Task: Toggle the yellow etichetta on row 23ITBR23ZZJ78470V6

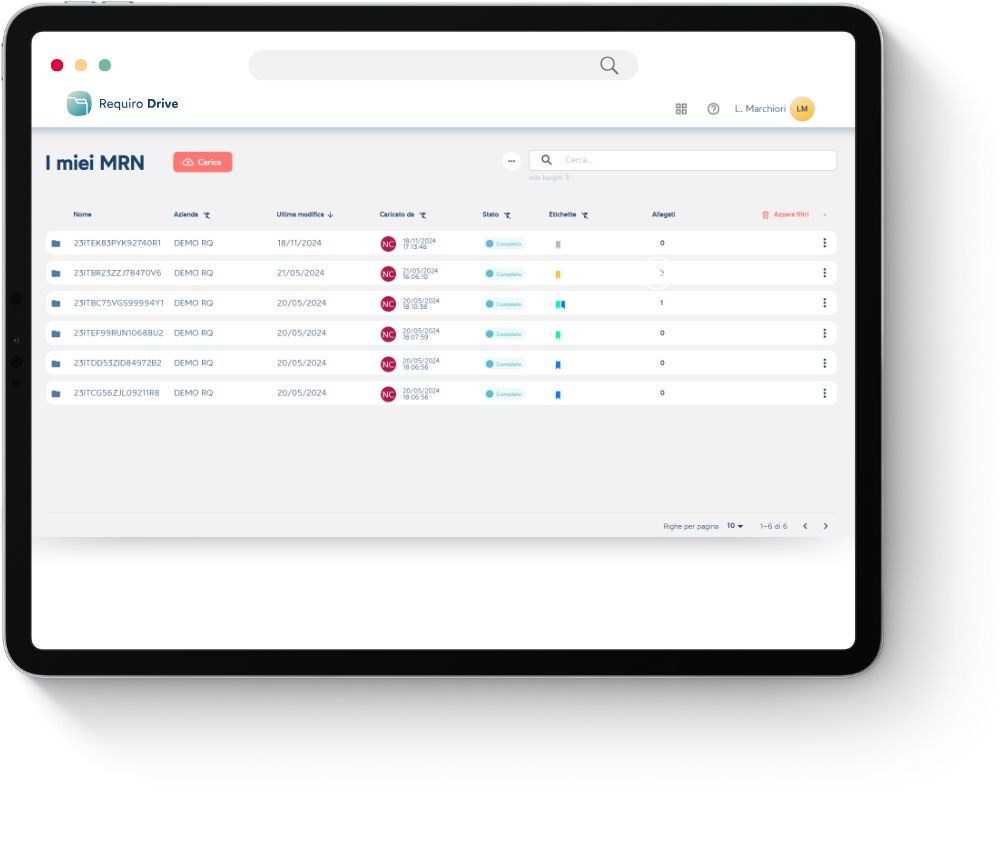Action: click(x=559, y=273)
